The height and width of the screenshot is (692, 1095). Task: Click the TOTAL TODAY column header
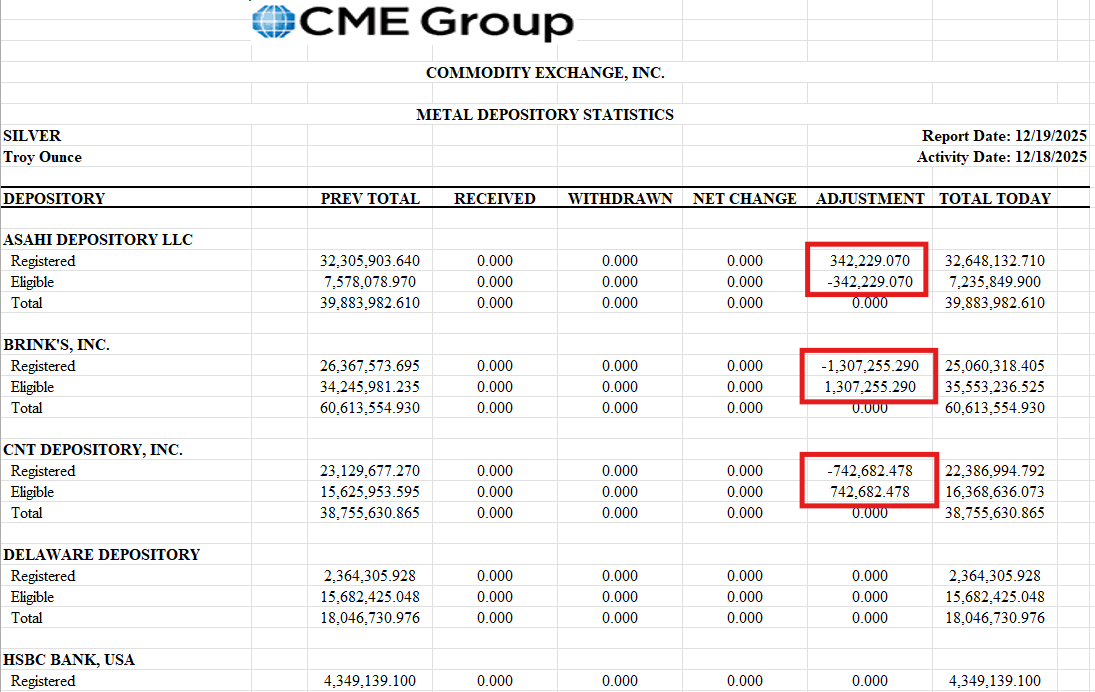pos(994,198)
